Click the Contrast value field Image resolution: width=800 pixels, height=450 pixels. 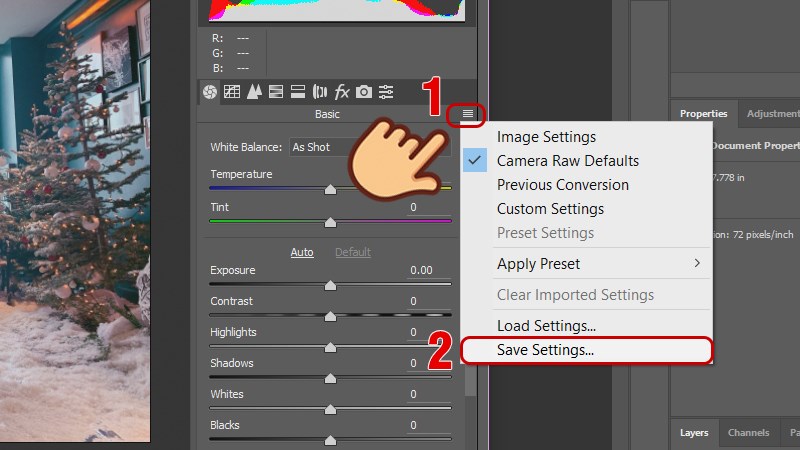pos(429,302)
